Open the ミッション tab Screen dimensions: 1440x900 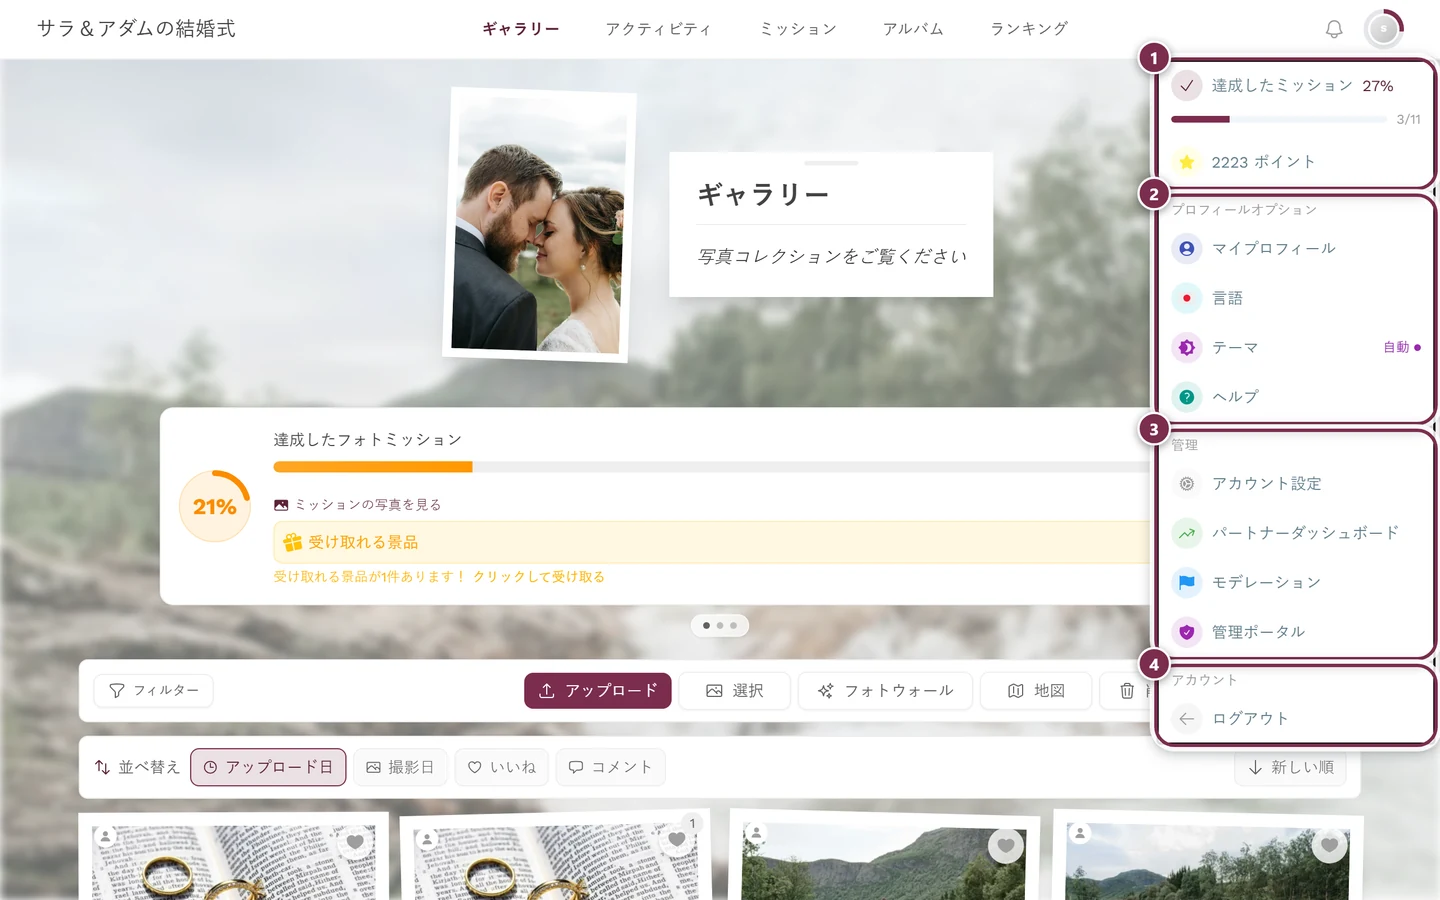click(x=798, y=29)
